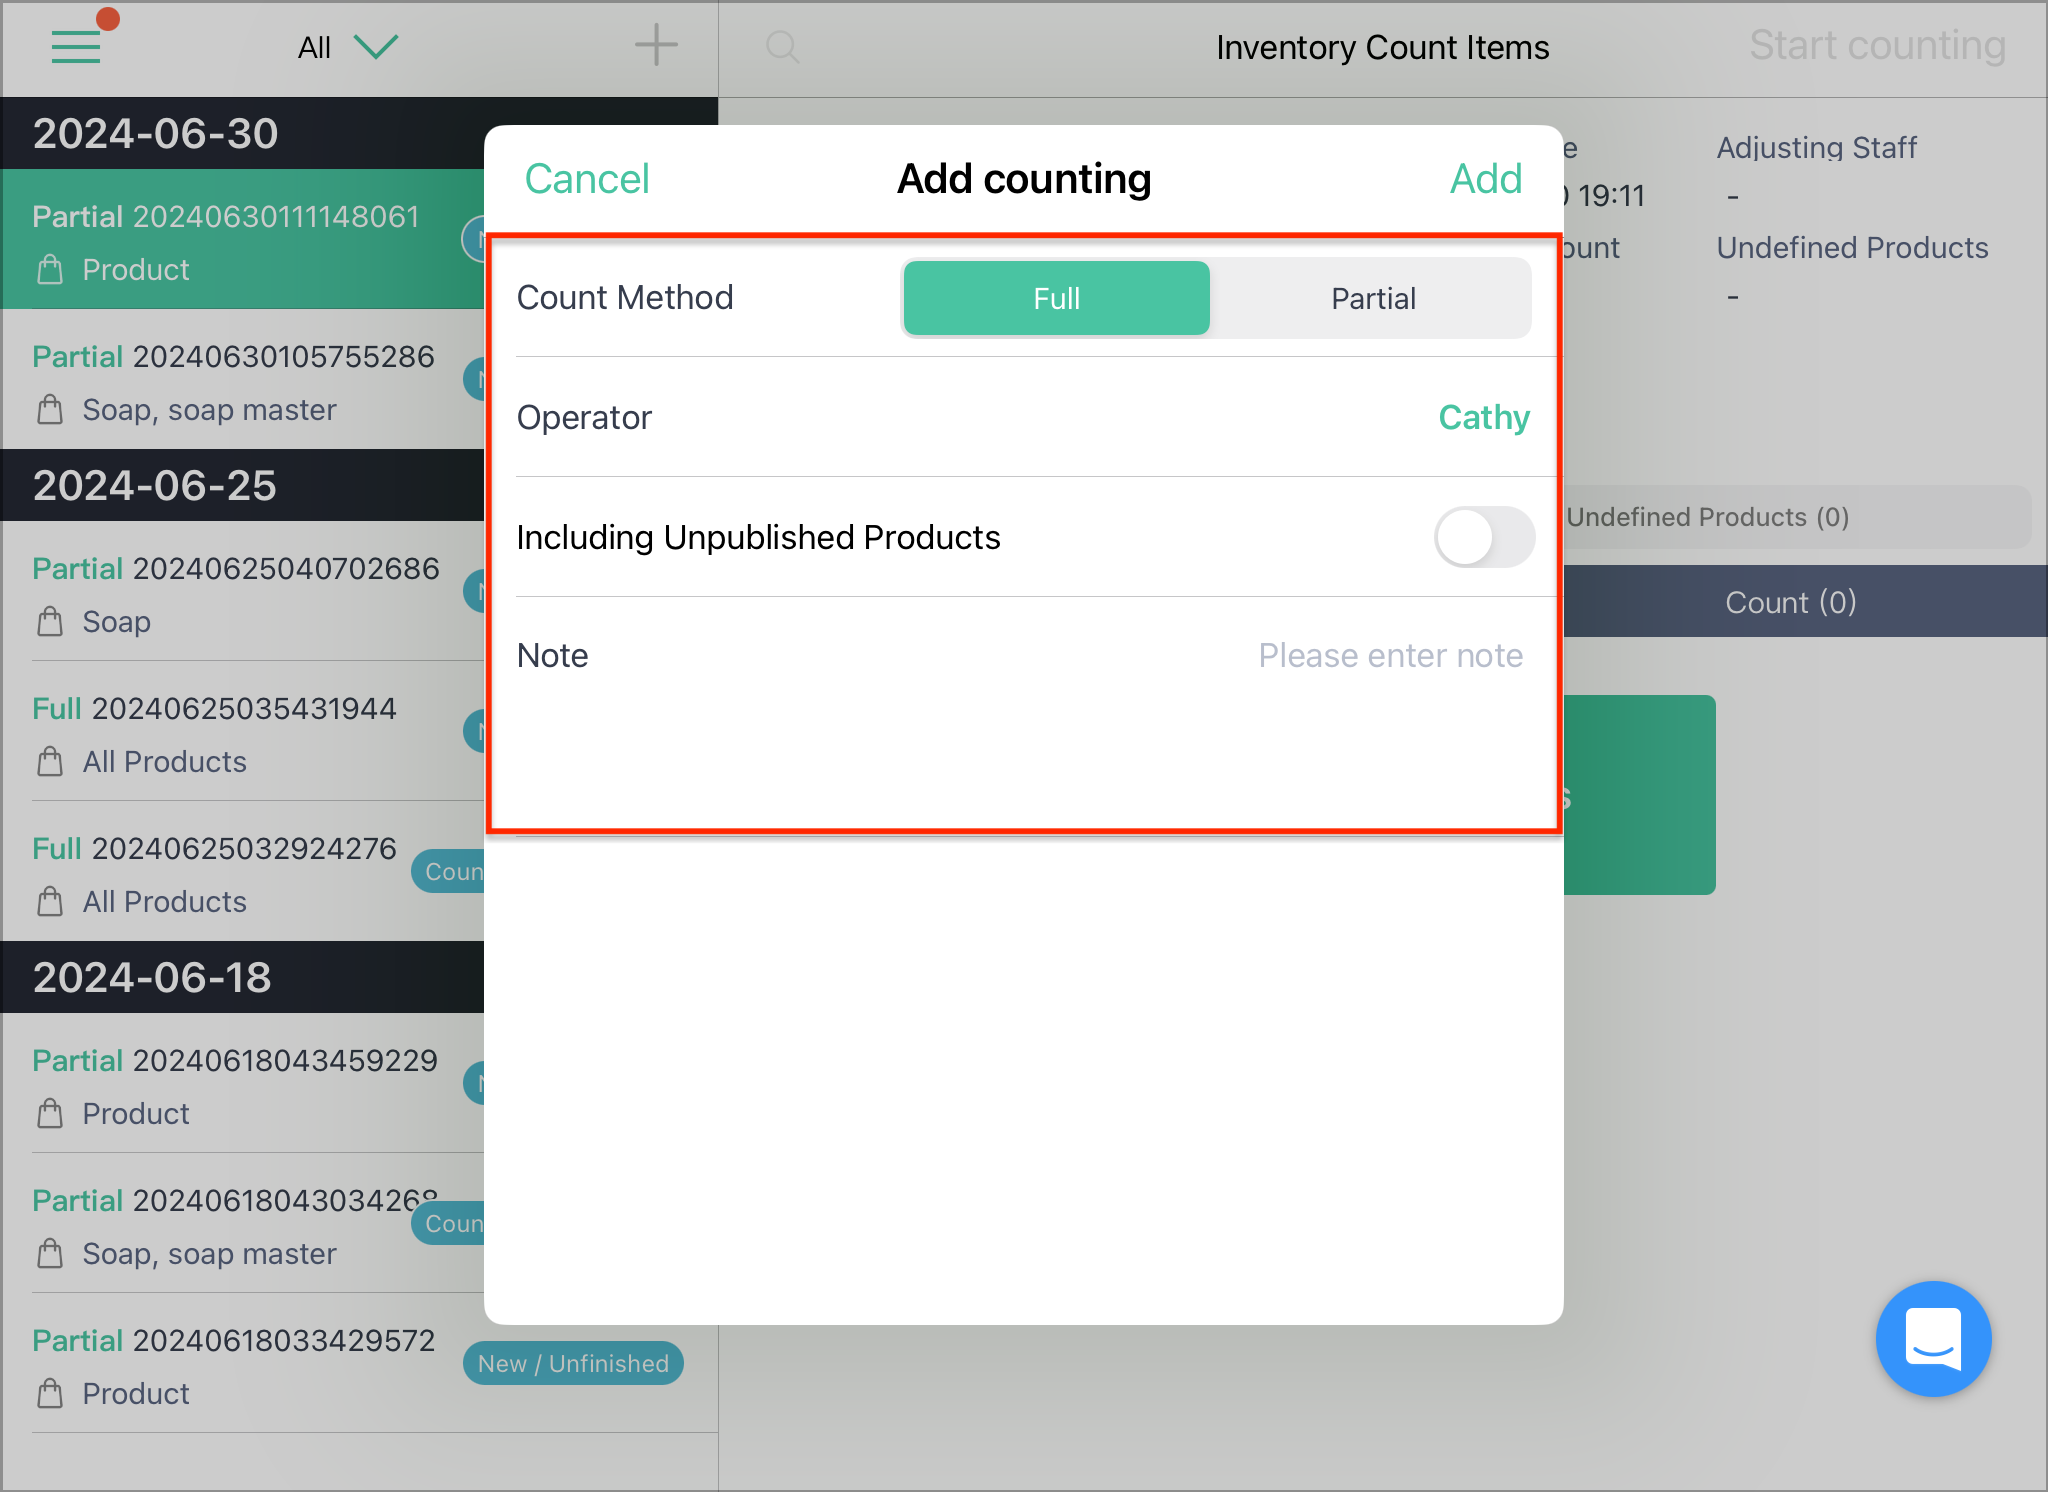Select Partial count method
The image size is (2048, 1492).
[x=1373, y=298]
